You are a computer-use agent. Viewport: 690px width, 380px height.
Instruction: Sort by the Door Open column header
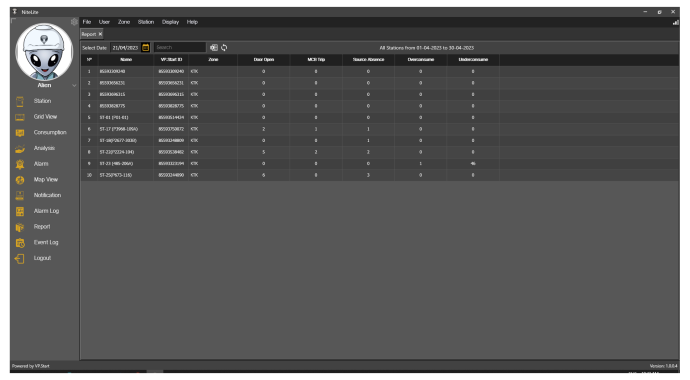pos(264,59)
